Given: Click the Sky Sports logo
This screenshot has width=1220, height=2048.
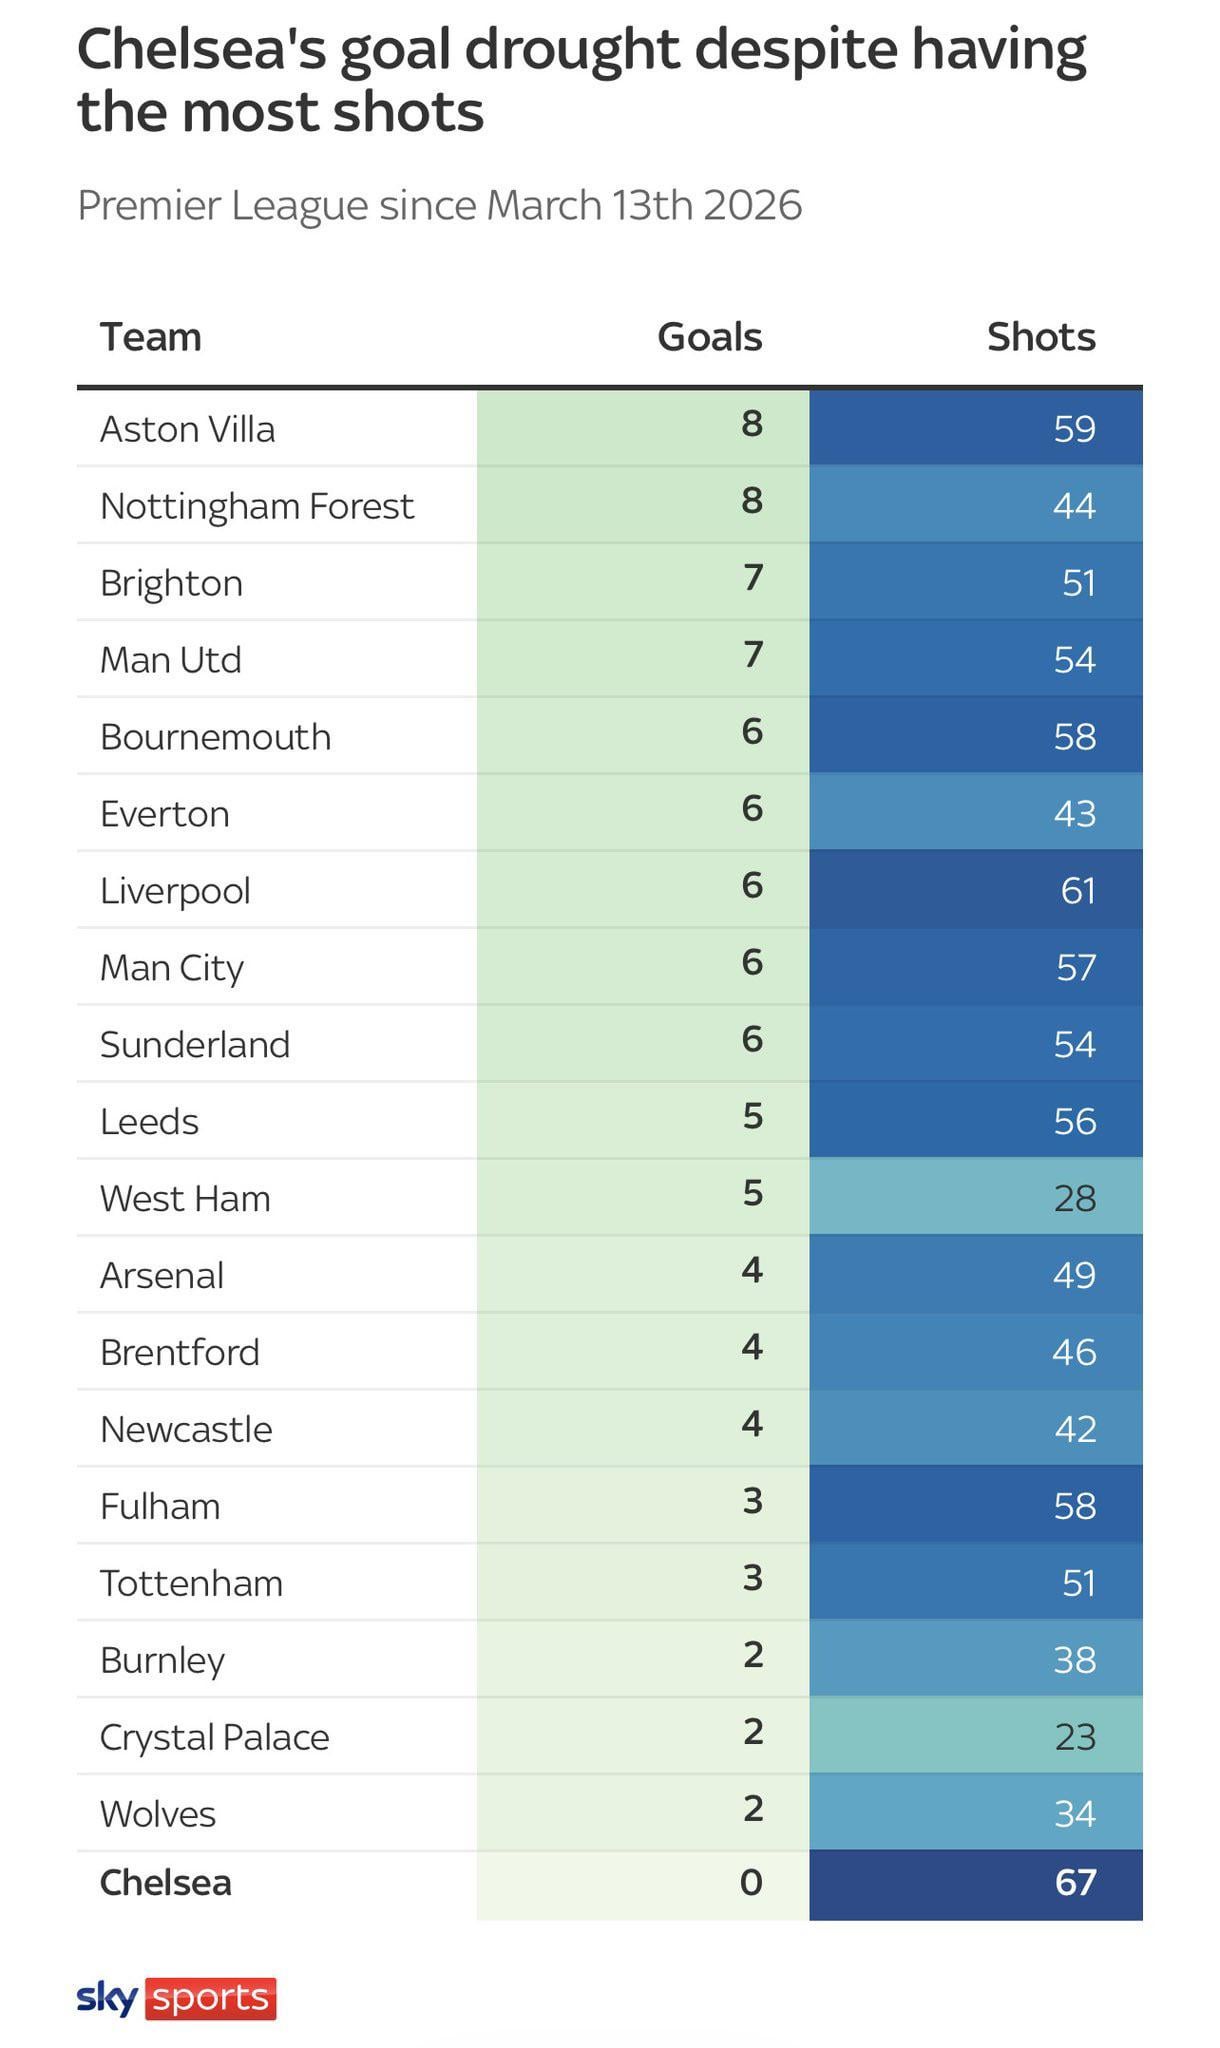Looking at the screenshot, I should click(x=176, y=1998).
